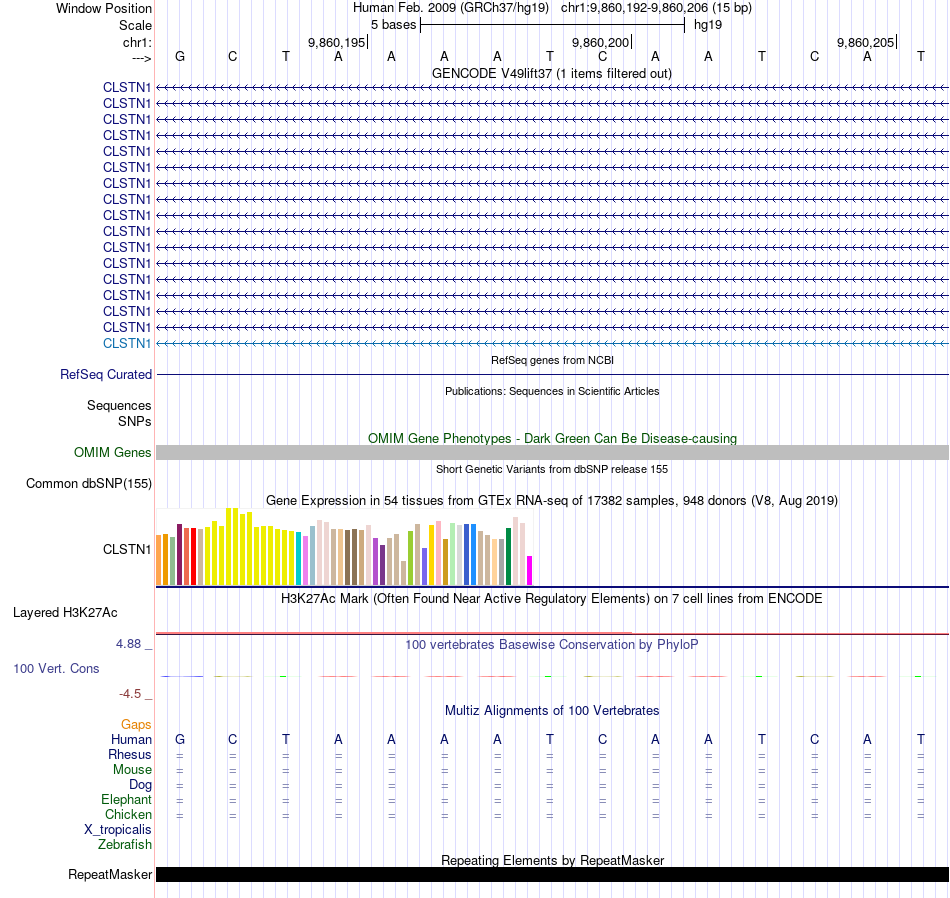Click the '--->' strand direction arrow label
The width and height of the screenshot is (950, 898).
pyautogui.click(x=141, y=58)
